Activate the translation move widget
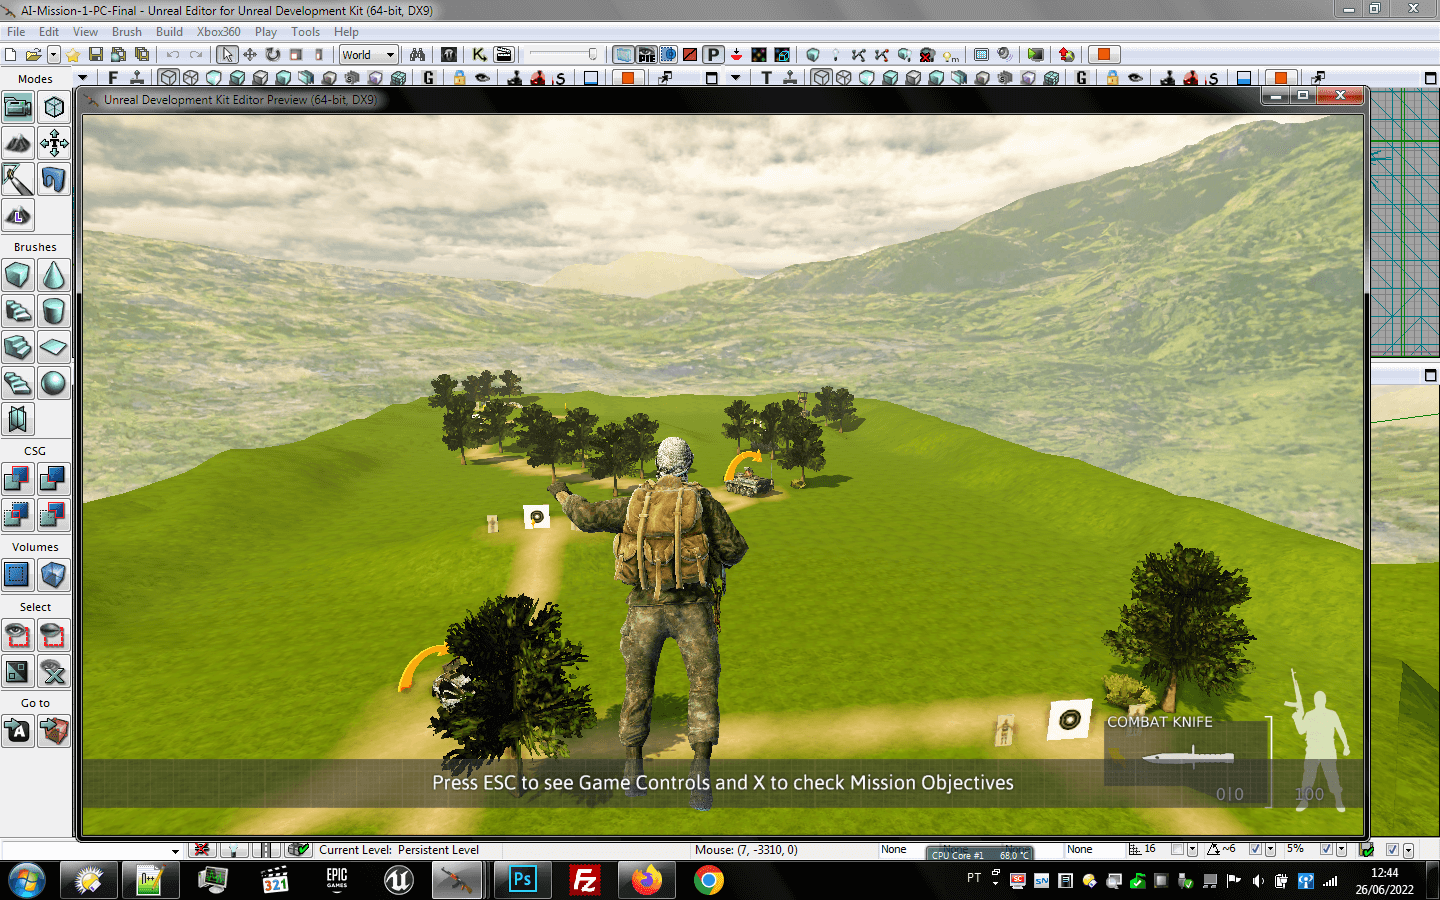The width and height of the screenshot is (1440, 900). (x=250, y=55)
